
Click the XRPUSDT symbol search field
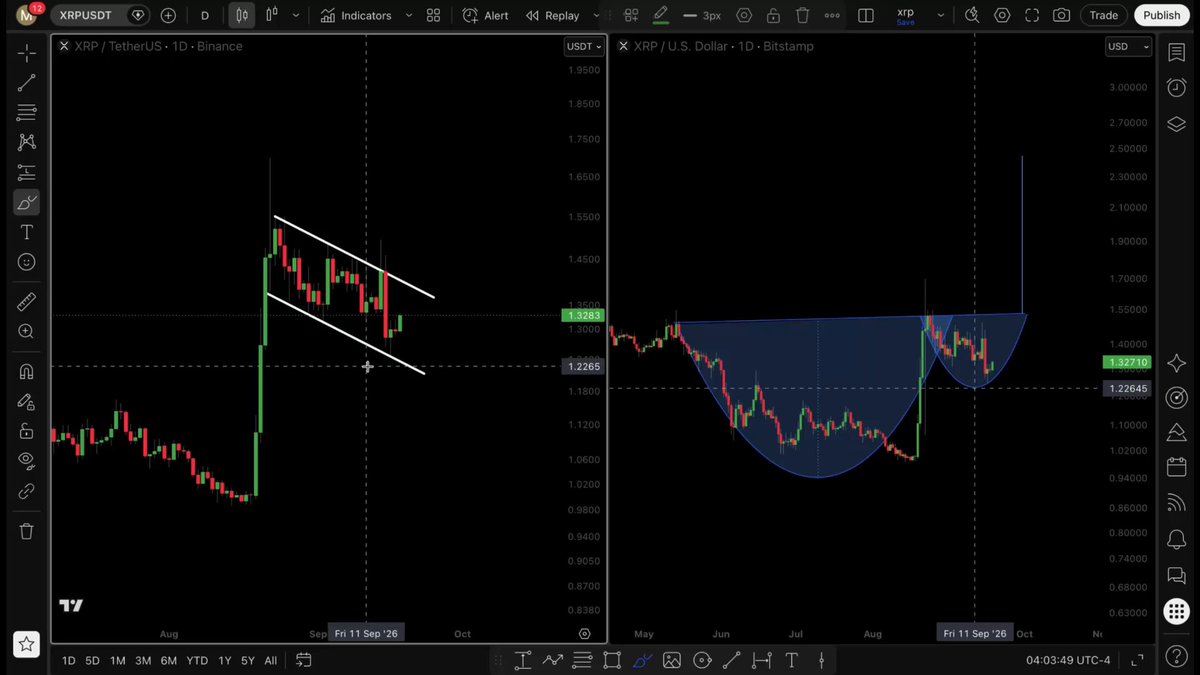(x=86, y=15)
